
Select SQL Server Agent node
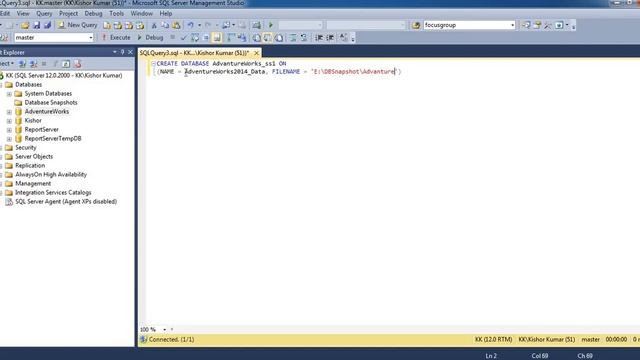66,201
